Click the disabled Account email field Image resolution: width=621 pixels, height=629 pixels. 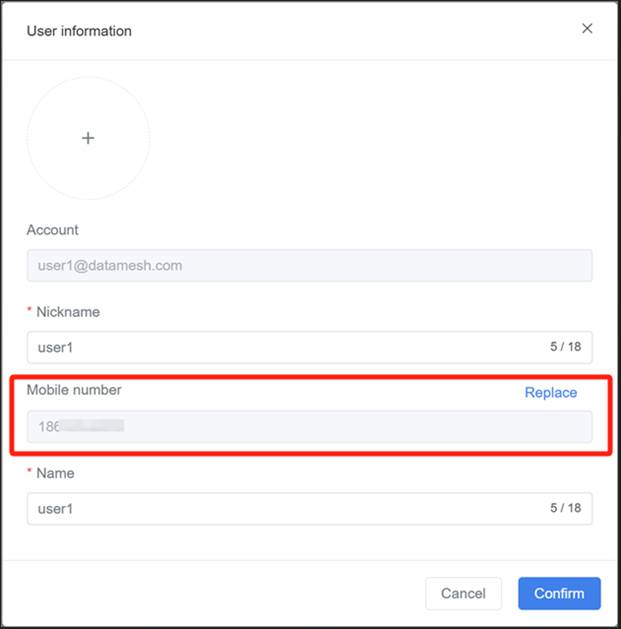click(x=309, y=266)
